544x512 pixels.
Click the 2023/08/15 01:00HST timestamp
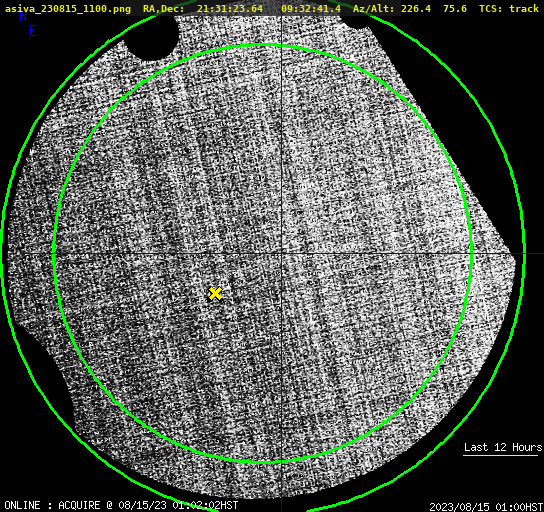(x=486, y=507)
